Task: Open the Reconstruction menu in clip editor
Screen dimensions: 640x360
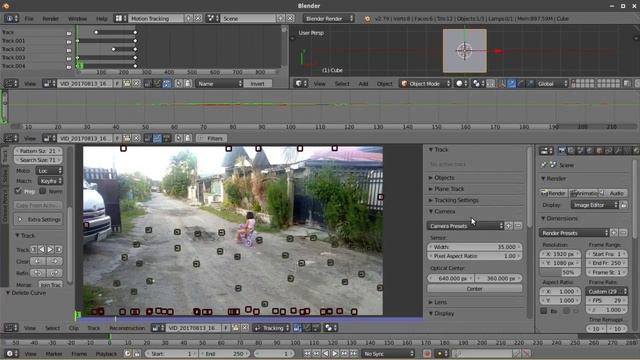Action: click(x=127, y=328)
